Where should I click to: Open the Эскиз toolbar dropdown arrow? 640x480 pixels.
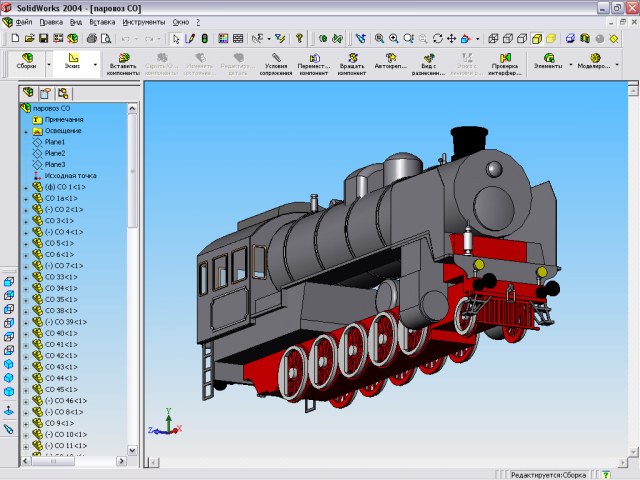96,65
